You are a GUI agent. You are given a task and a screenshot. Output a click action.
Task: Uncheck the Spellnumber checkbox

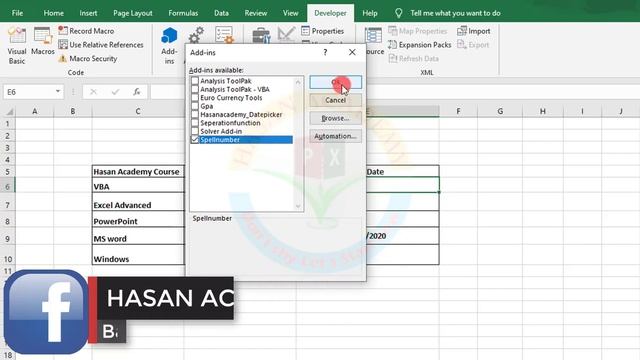tap(195, 140)
